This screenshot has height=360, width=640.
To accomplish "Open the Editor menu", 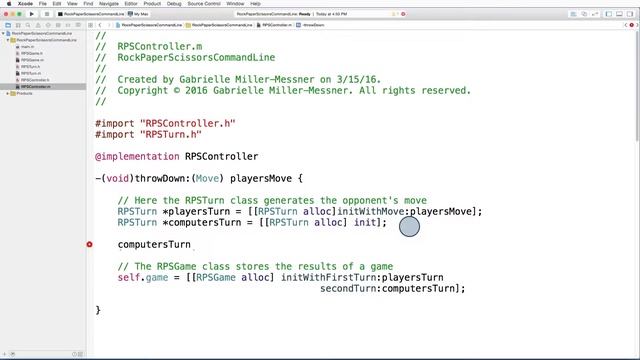I will point(131,4).
